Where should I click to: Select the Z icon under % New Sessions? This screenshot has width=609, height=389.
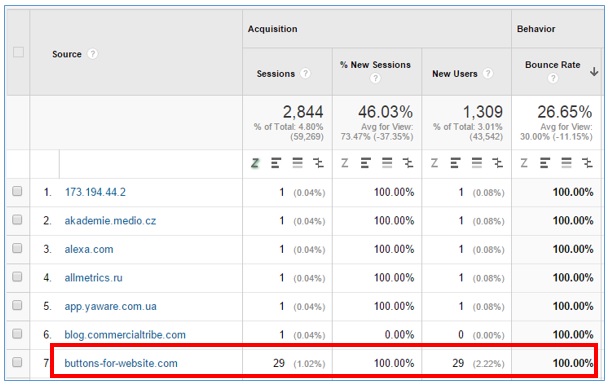coord(345,163)
